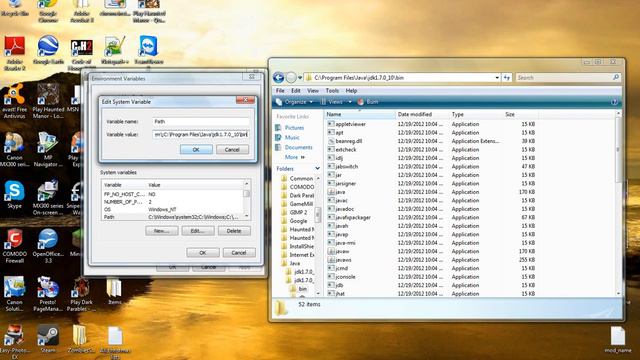Open Steam desktop shortcut

tap(48, 339)
